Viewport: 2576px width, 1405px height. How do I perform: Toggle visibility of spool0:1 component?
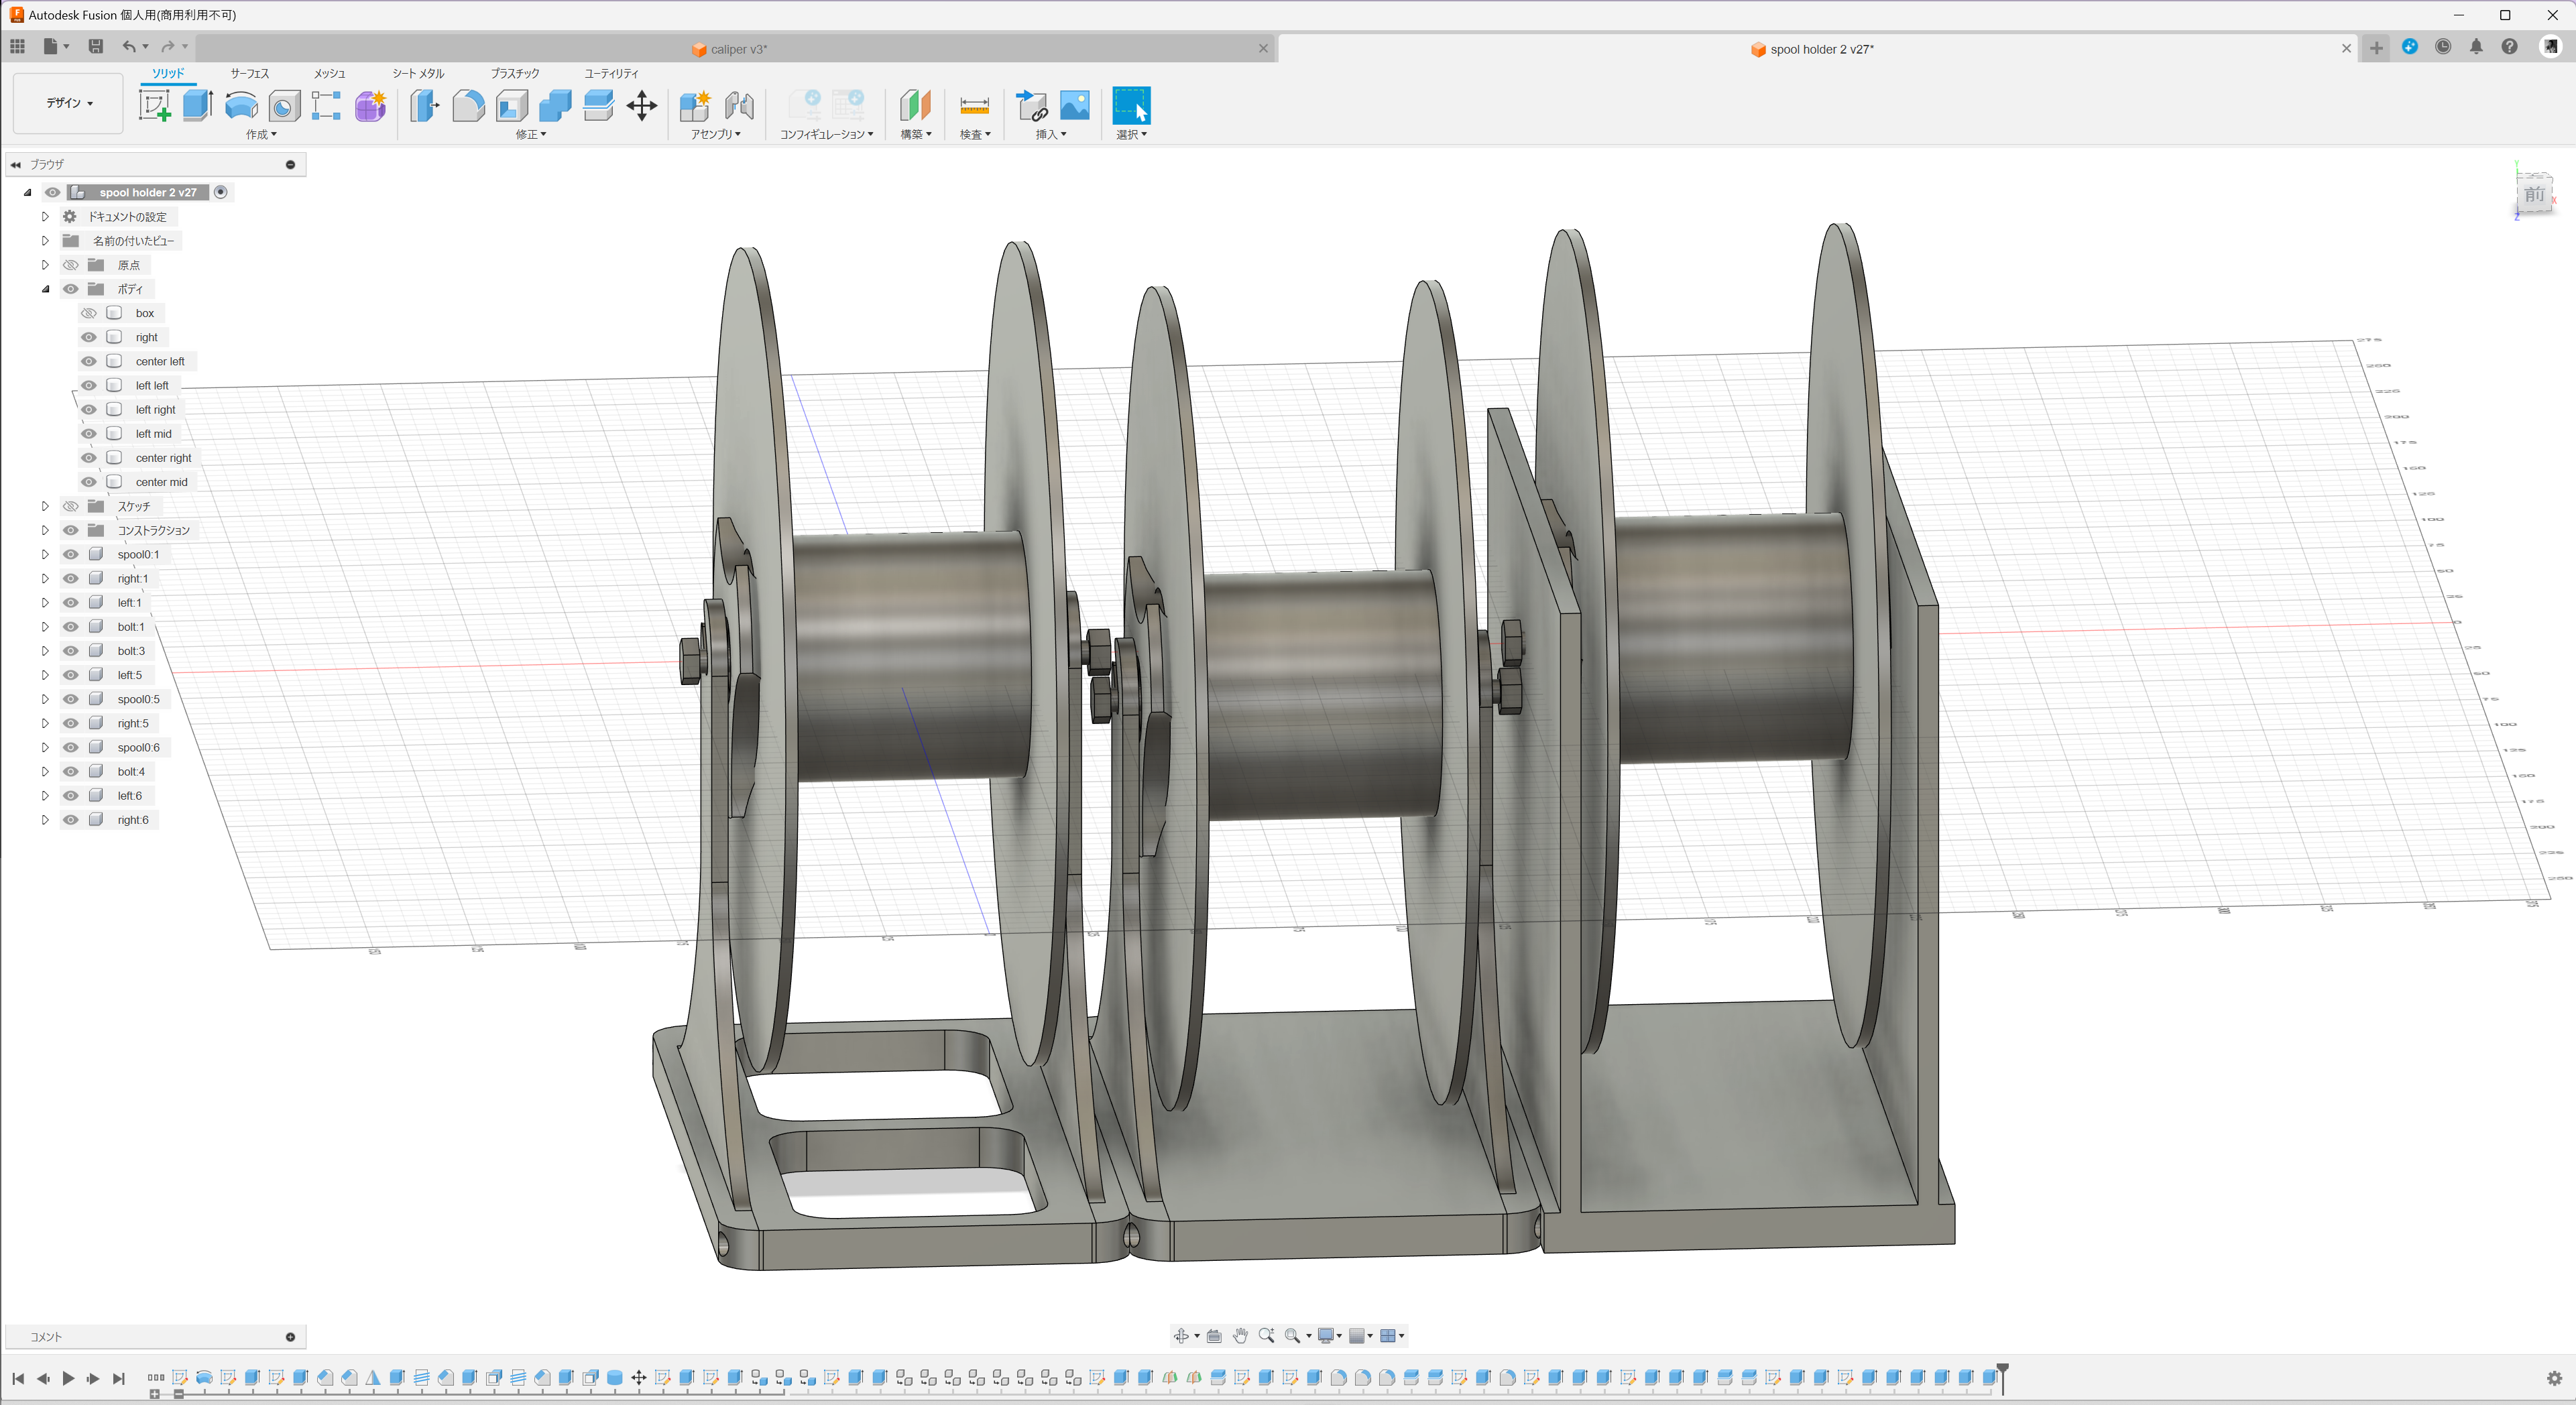click(x=71, y=554)
